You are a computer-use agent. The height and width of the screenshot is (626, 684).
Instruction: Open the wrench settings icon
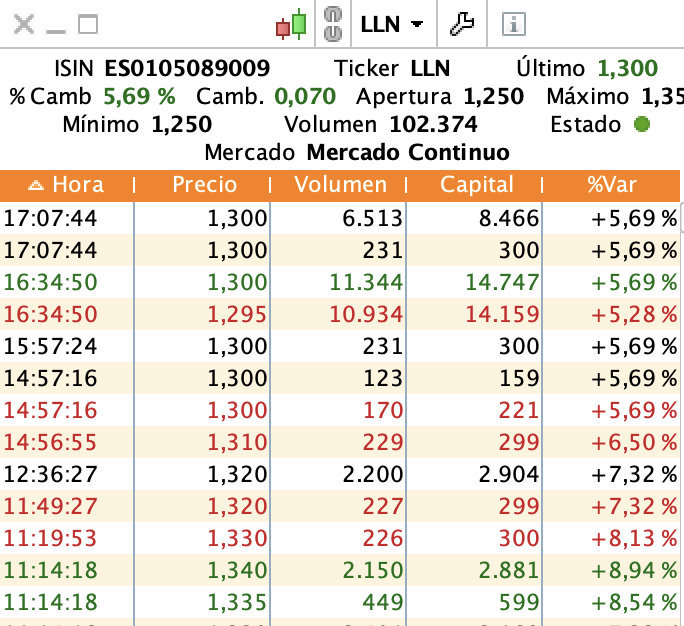(x=462, y=24)
